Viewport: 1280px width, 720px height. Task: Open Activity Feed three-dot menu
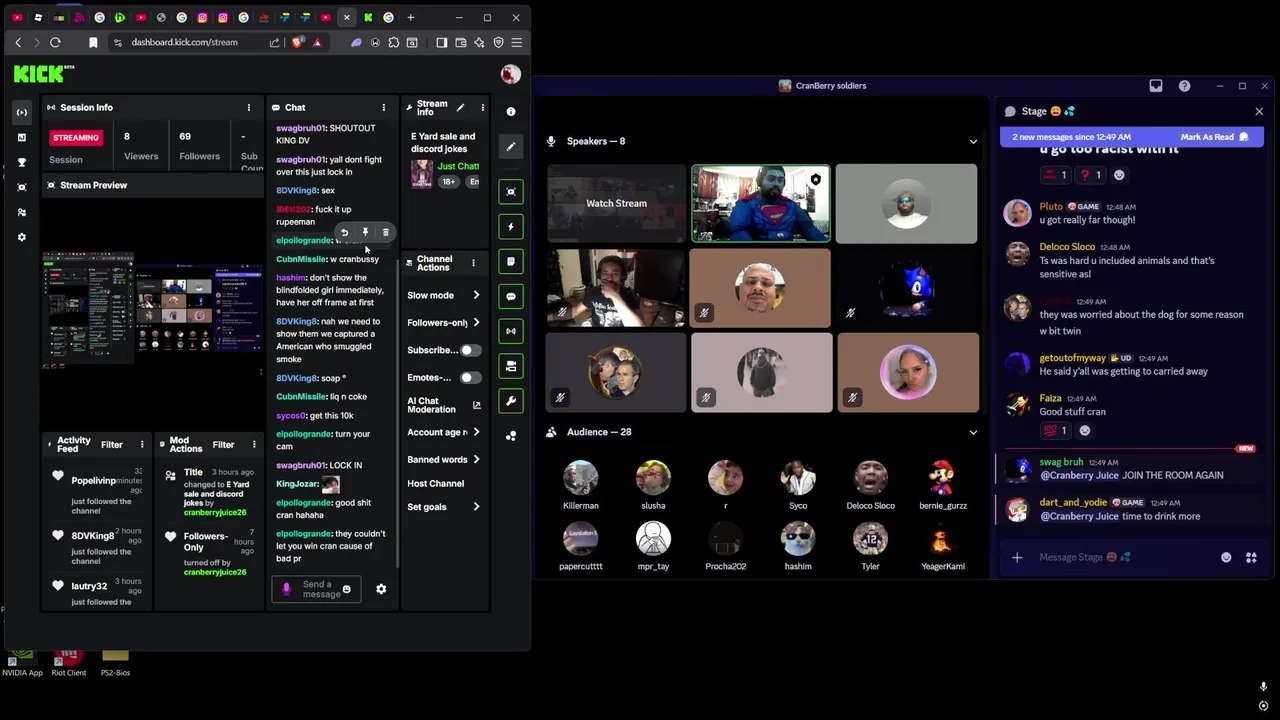click(142, 445)
